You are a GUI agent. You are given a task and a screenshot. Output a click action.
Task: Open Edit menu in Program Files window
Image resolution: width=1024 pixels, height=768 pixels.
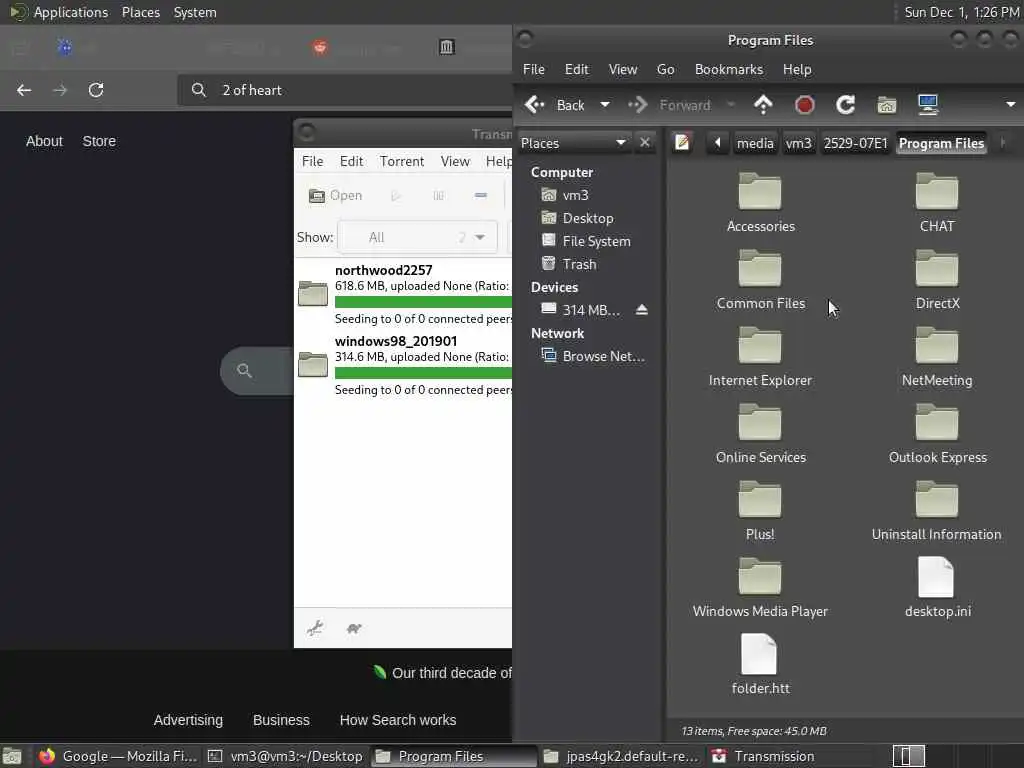point(576,69)
